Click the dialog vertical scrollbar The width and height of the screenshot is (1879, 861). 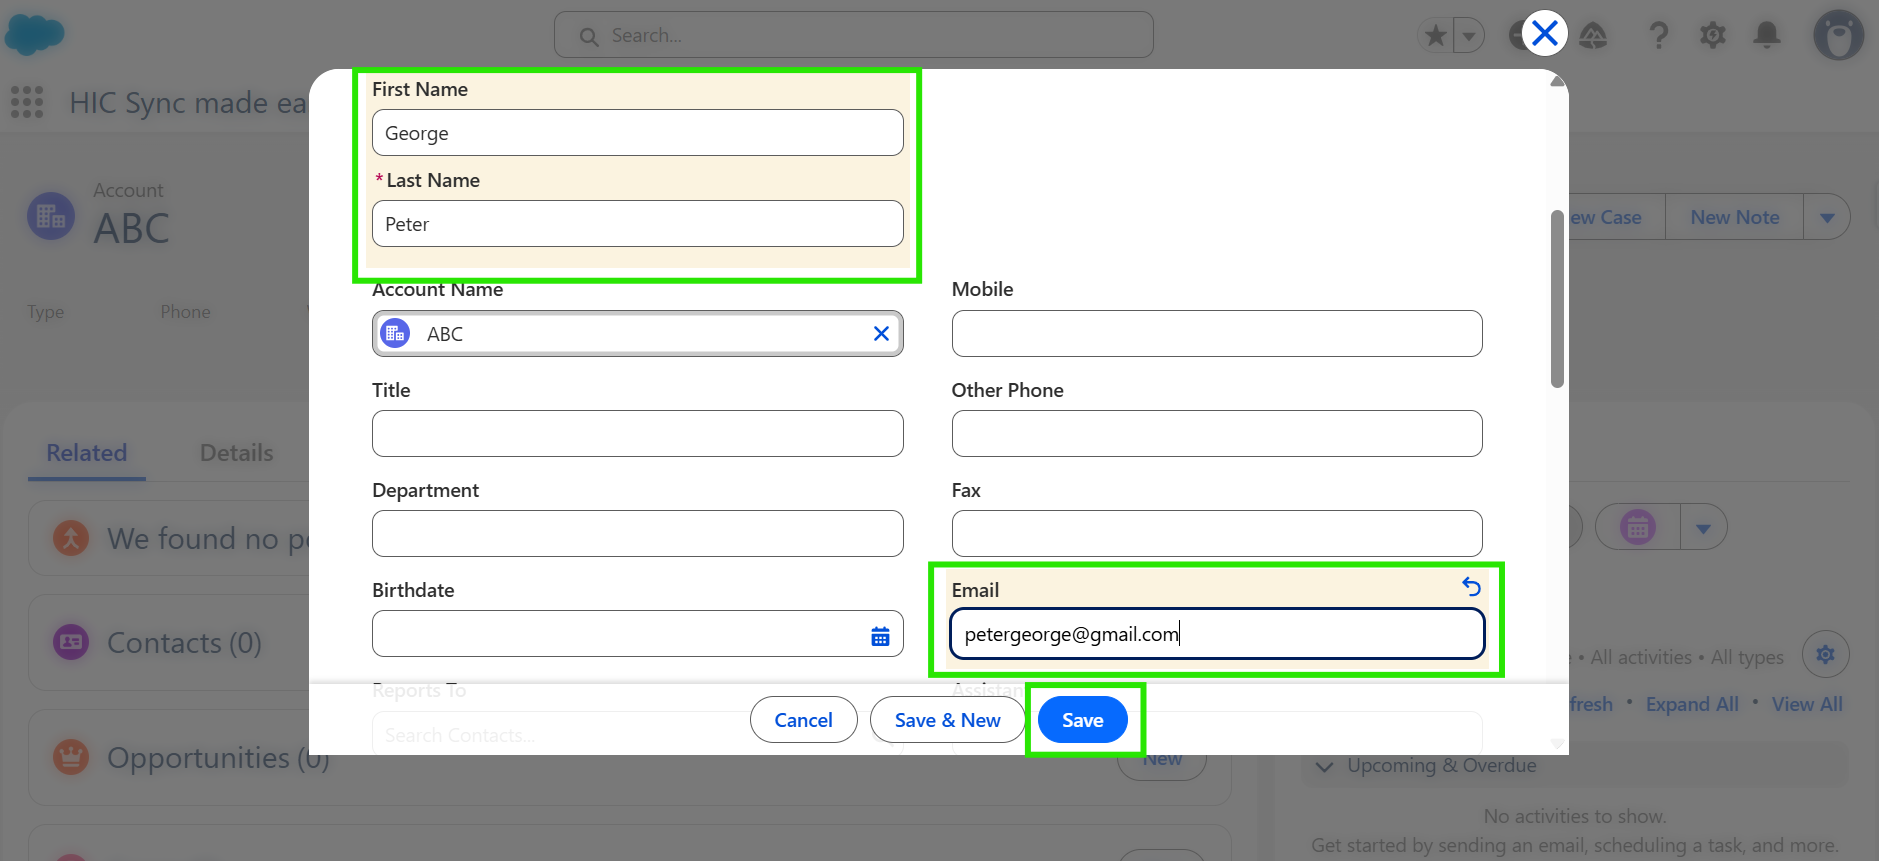pos(1557,299)
